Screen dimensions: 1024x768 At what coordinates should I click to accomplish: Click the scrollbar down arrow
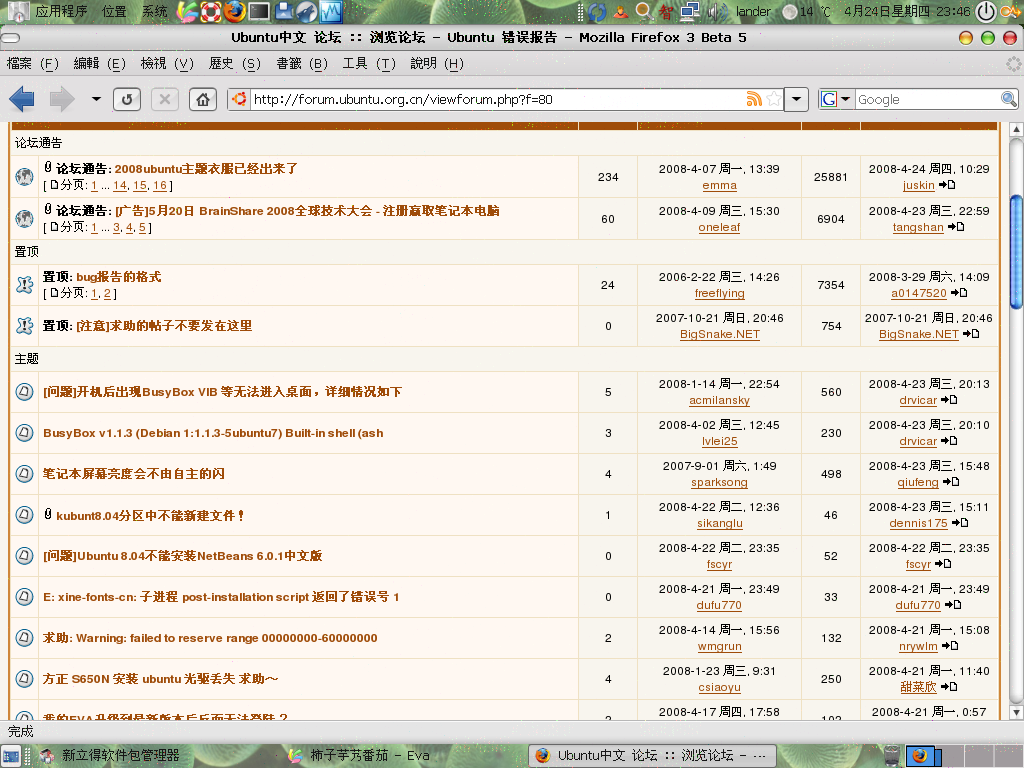pyautogui.click(x=1016, y=712)
